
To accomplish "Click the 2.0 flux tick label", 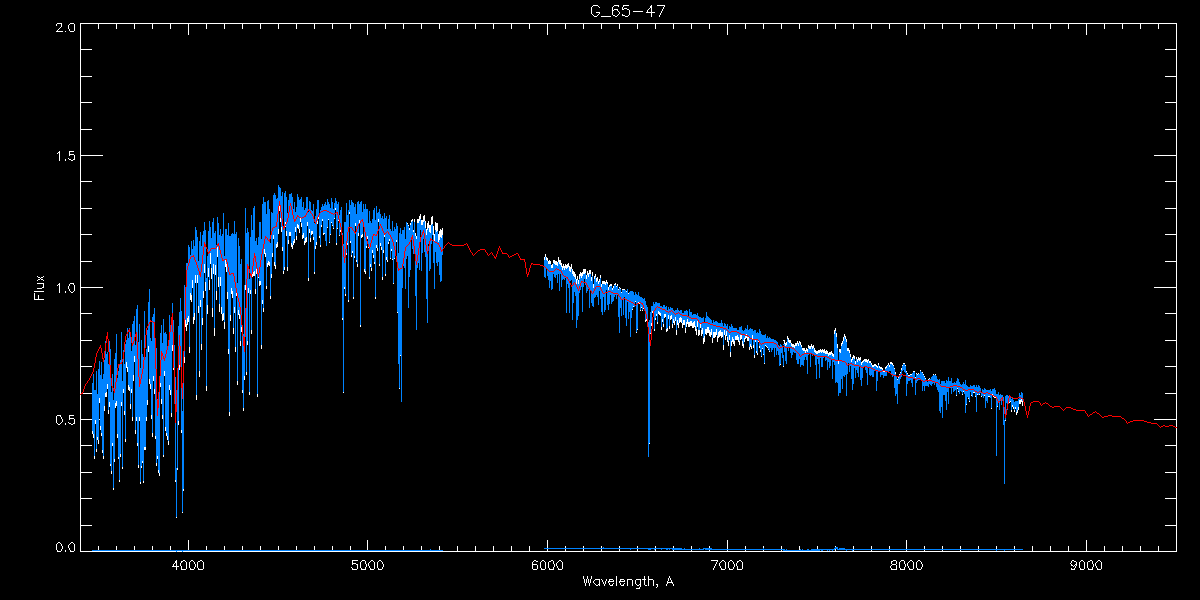I will click(64, 28).
